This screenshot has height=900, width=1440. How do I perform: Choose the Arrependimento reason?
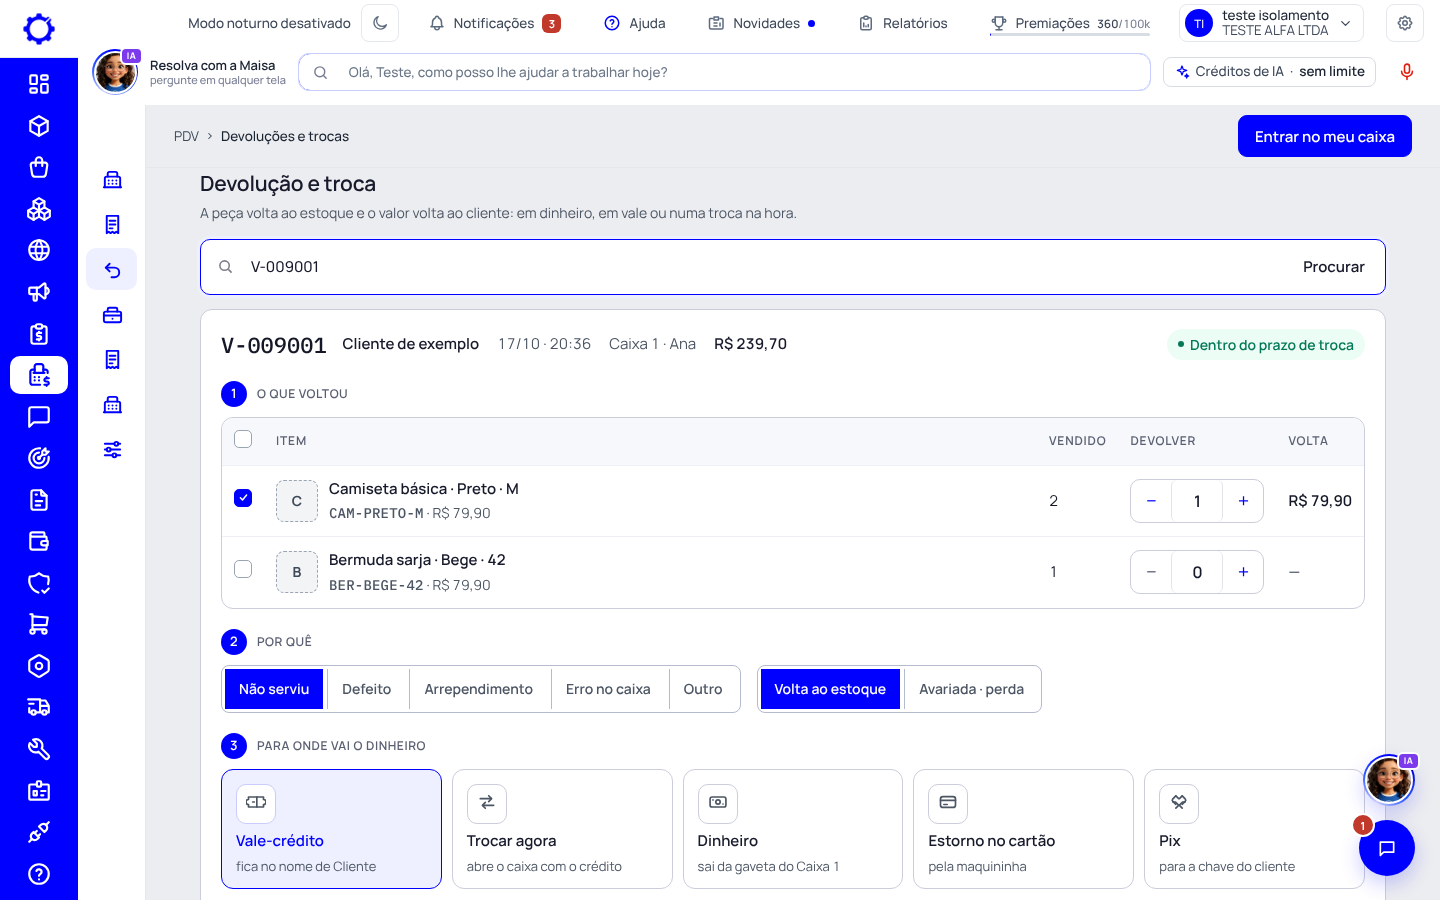click(x=478, y=689)
